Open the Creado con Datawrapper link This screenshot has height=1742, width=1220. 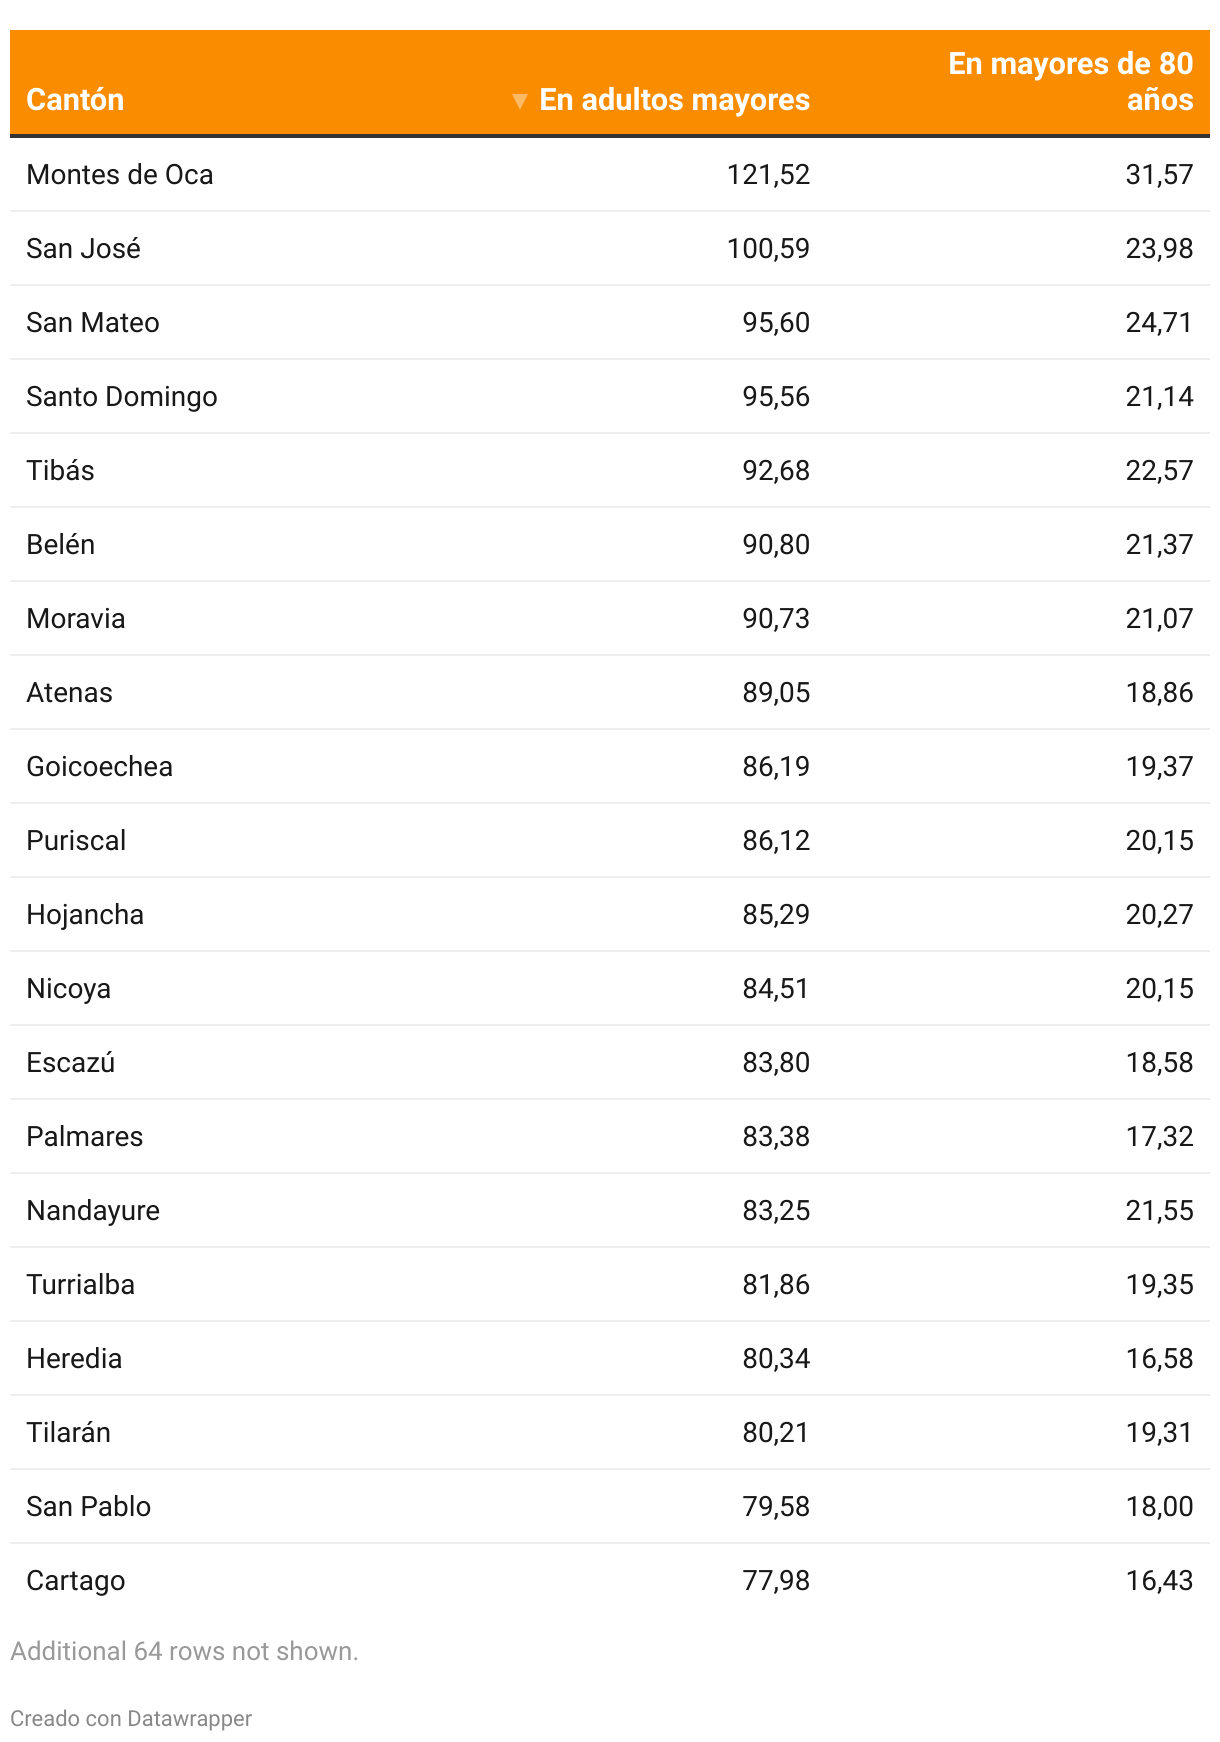pyautogui.click(x=131, y=1718)
